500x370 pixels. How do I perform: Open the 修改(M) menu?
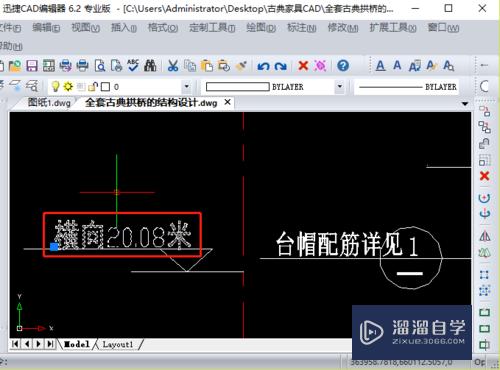pyautogui.click(x=343, y=28)
